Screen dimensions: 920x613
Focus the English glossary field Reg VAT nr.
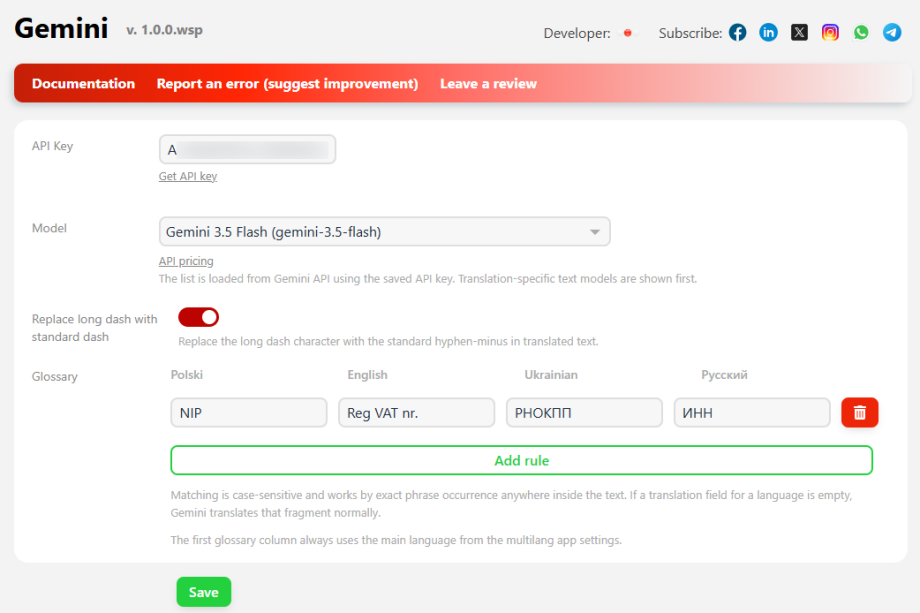click(x=417, y=412)
